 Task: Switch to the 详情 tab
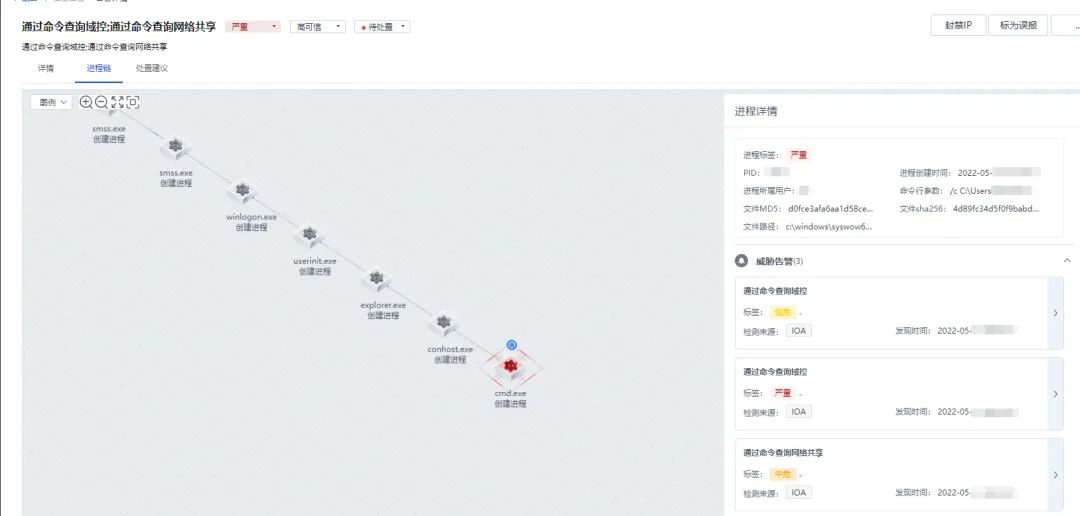pyautogui.click(x=45, y=69)
